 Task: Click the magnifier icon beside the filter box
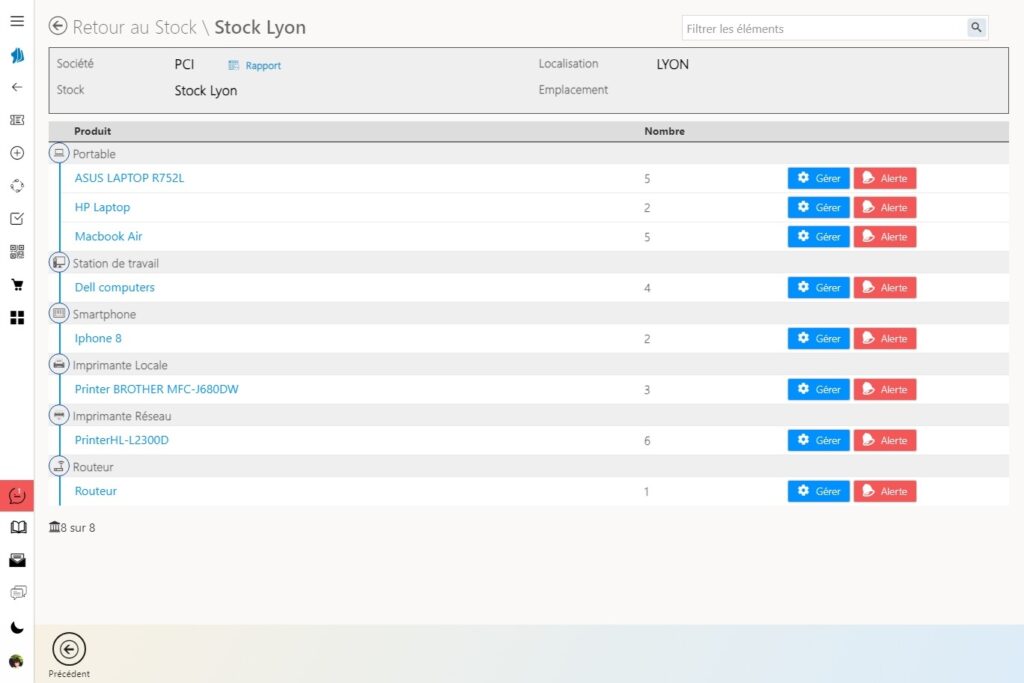[976, 28]
